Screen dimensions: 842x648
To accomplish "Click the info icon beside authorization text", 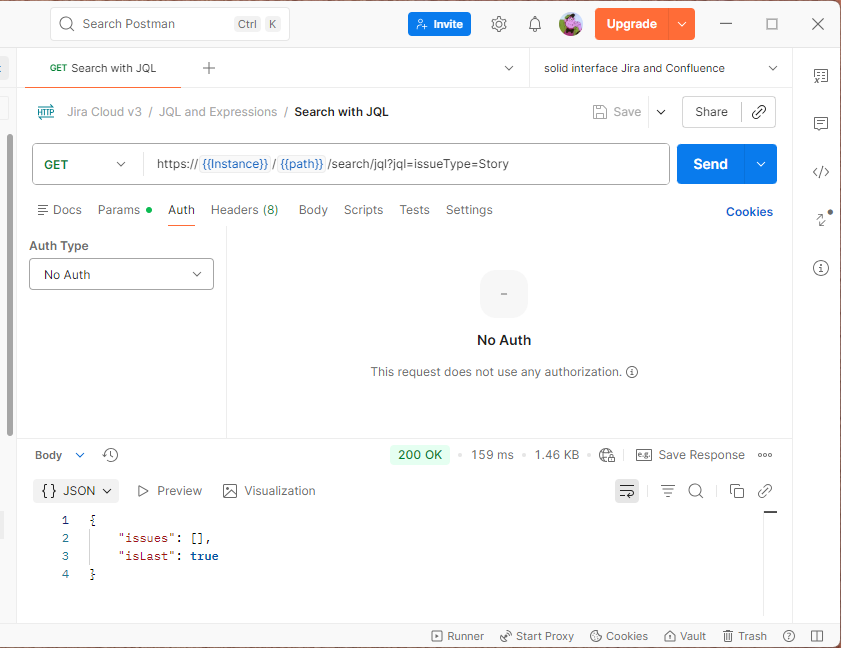I will point(632,372).
